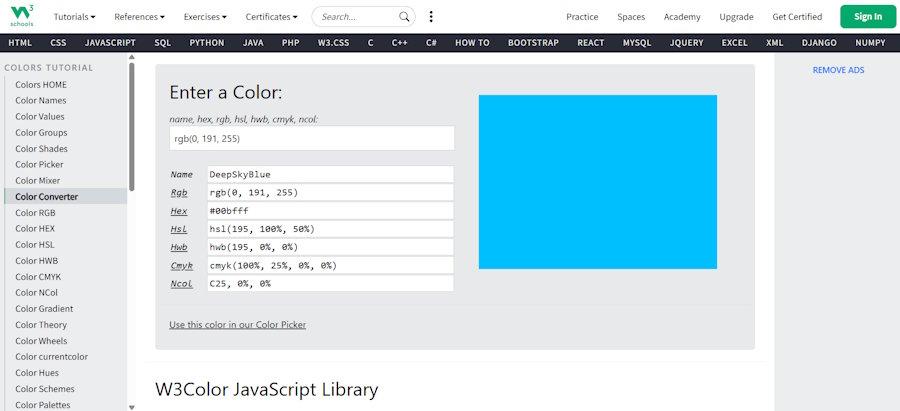Click the search magnifier icon
The width and height of the screenshot is (900, 411).
point(404,17)
